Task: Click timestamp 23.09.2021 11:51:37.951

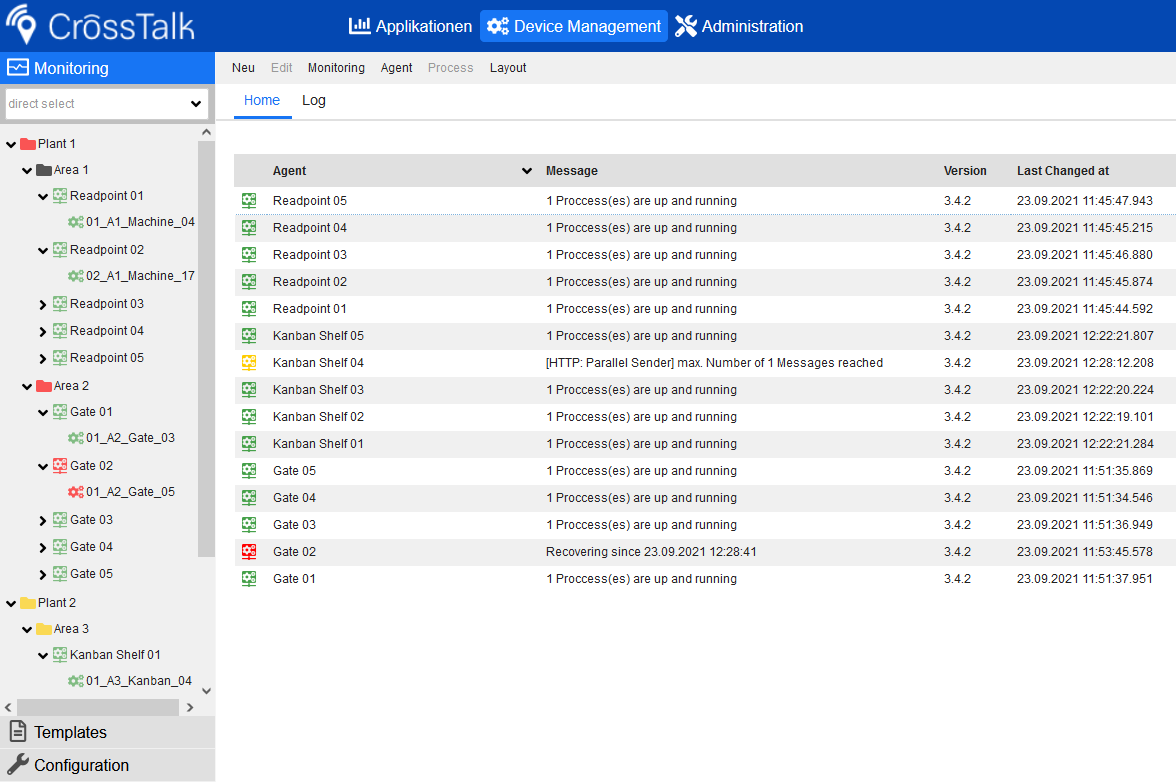Action: coord(1084,578)
